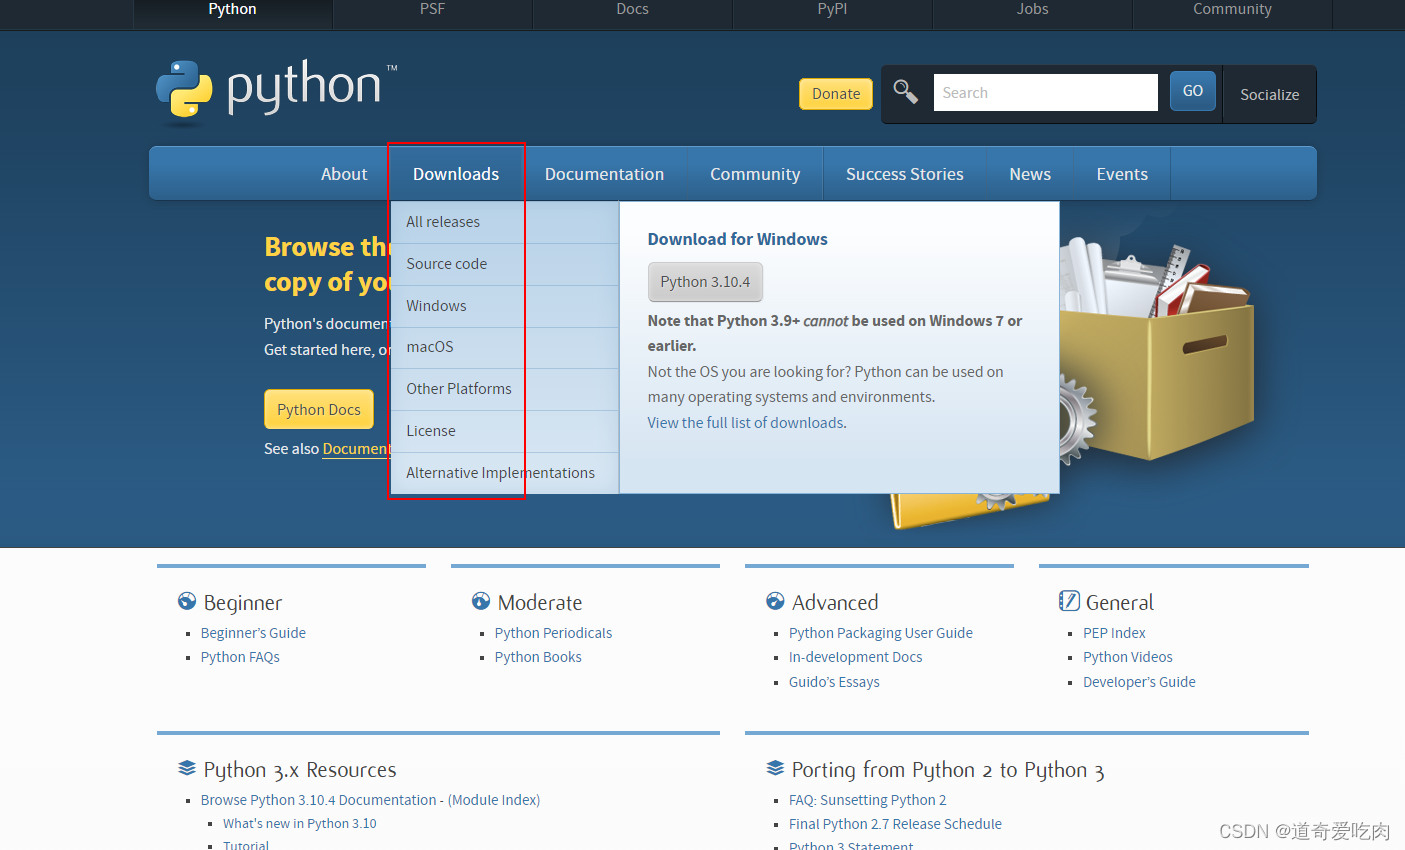The height and width of the screenshot is (850, 1405).
Task: Open the Community navigation menu
Action: point(755,174)
